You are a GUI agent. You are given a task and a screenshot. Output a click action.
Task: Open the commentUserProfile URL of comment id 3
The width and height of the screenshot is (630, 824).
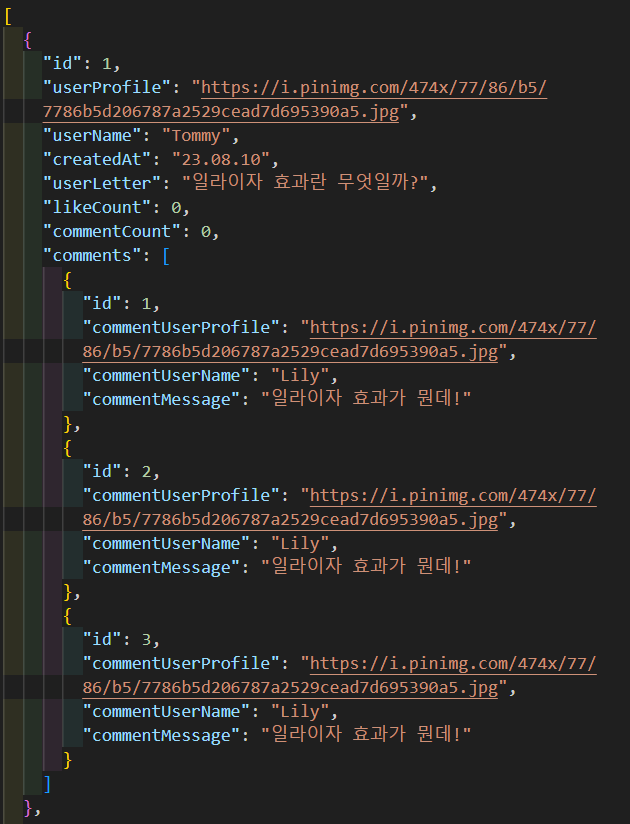[x=453, y=664]
